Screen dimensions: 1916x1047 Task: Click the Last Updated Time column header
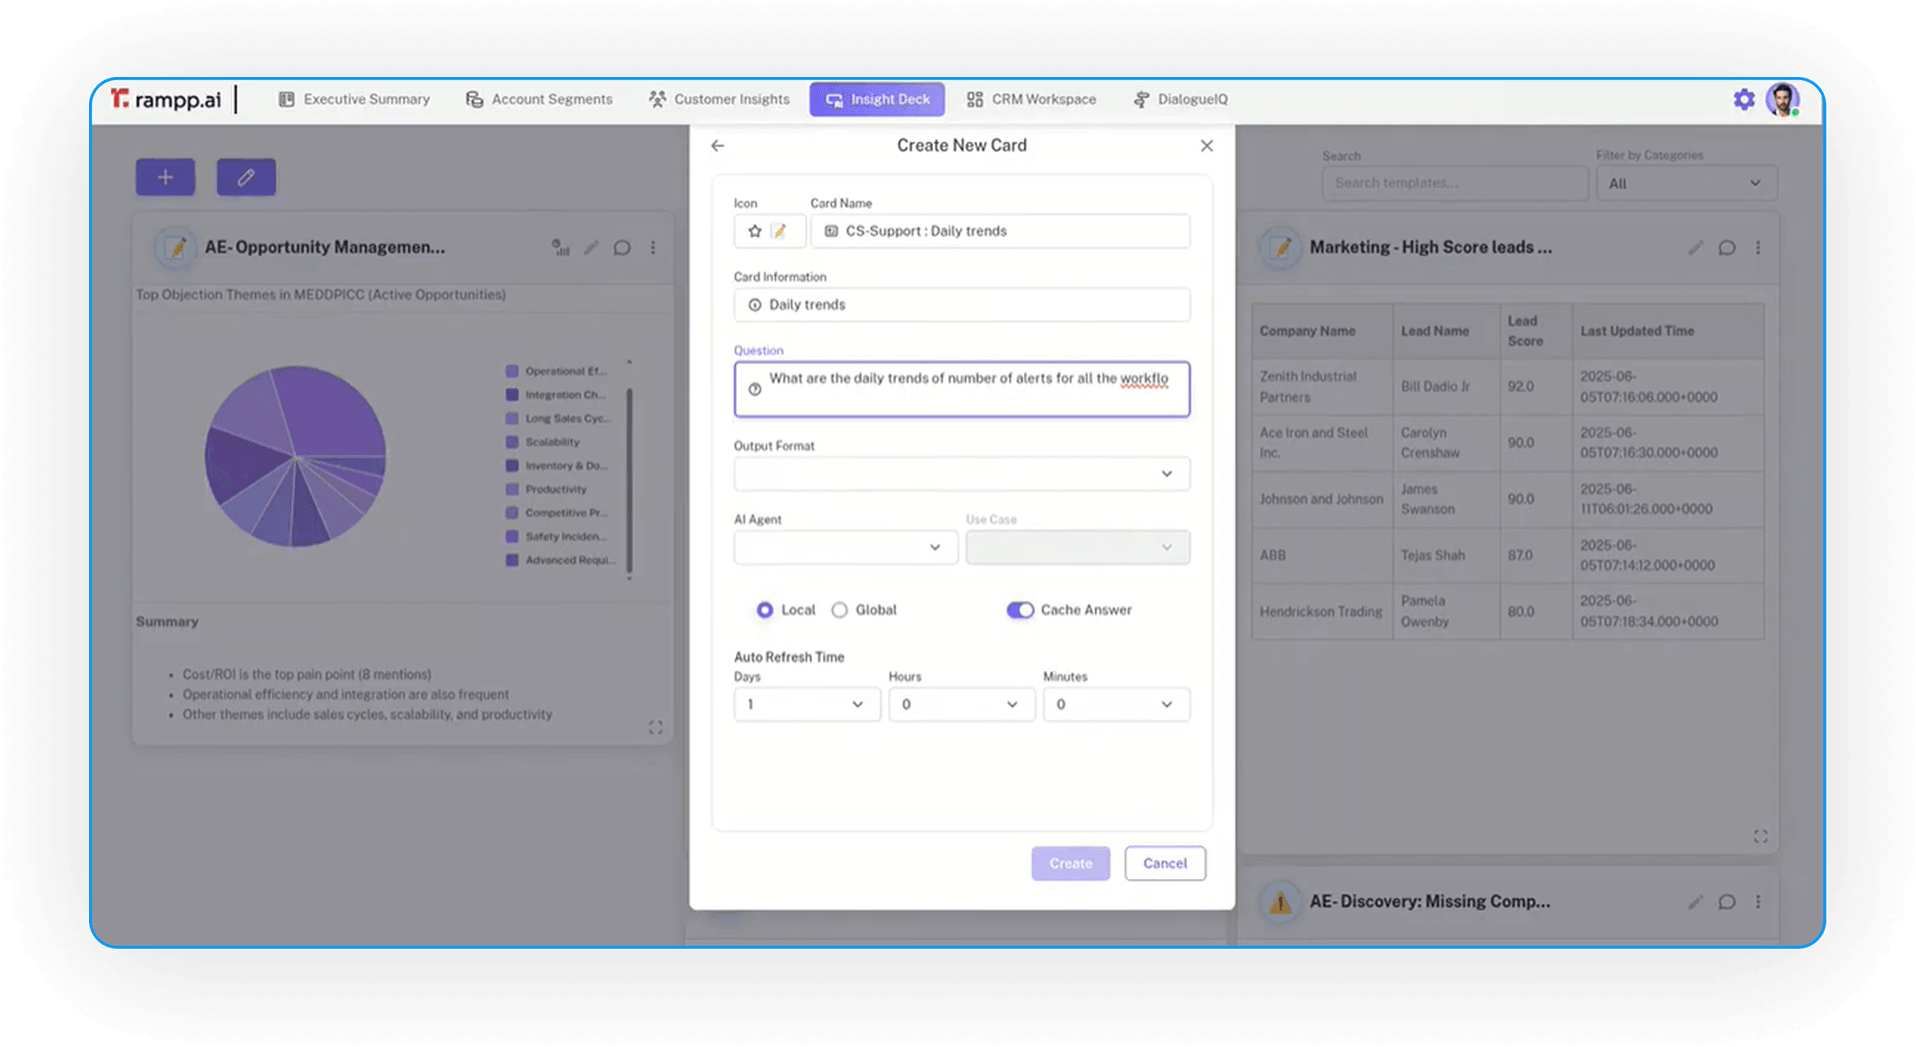(1667, 331)
